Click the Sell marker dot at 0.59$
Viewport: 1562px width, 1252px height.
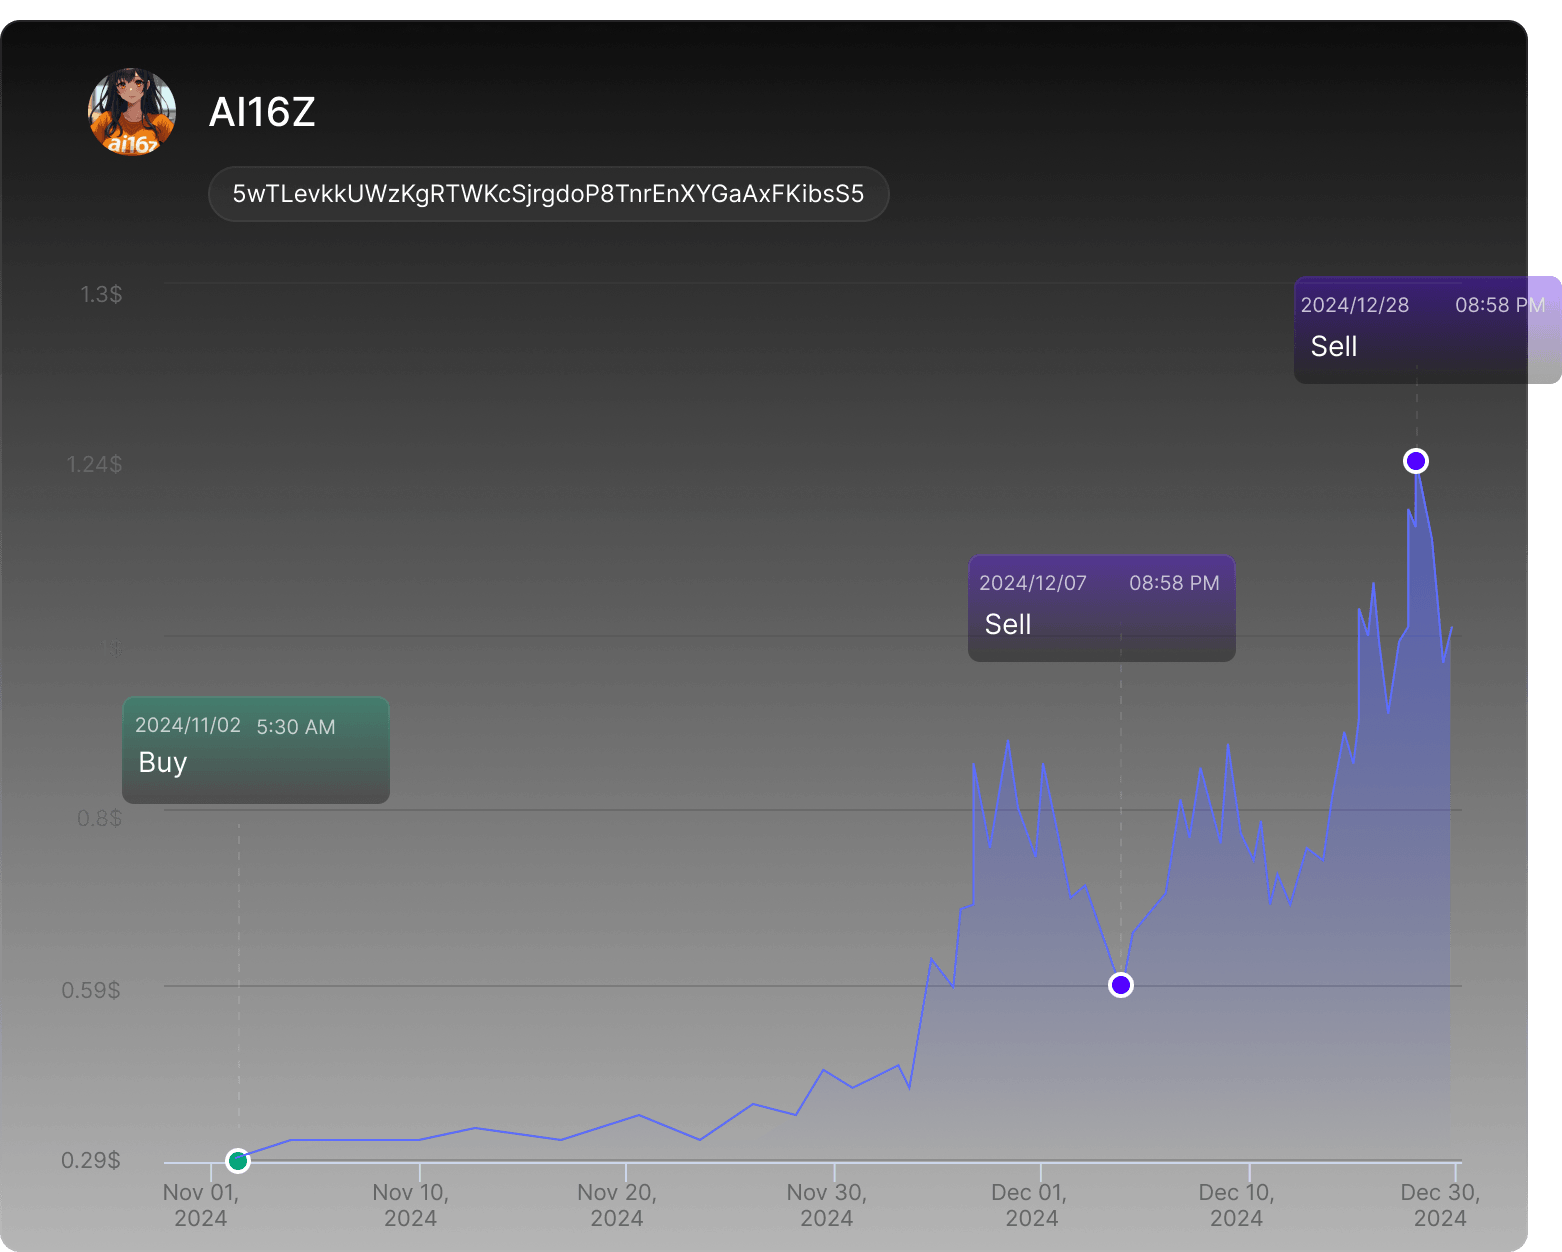coord(1121,985)
